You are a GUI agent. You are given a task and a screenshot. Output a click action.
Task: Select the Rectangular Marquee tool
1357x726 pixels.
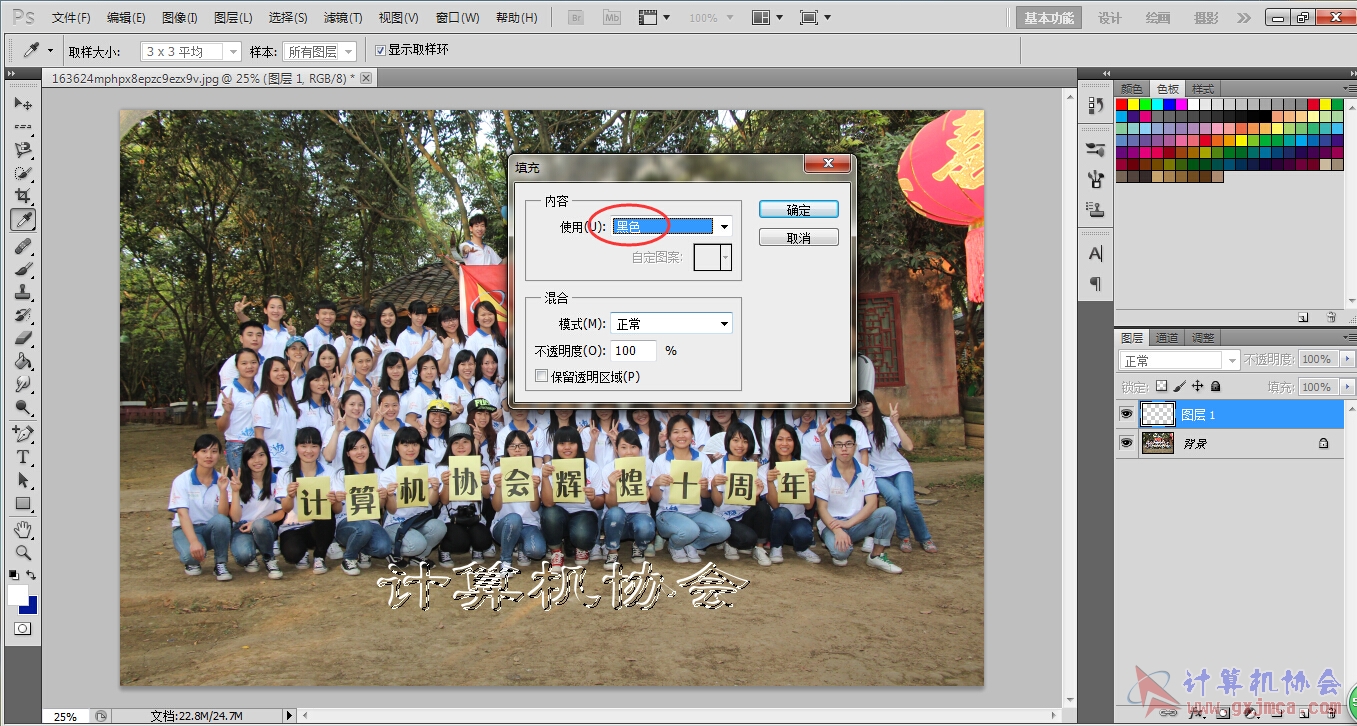[x=23, y=127]
